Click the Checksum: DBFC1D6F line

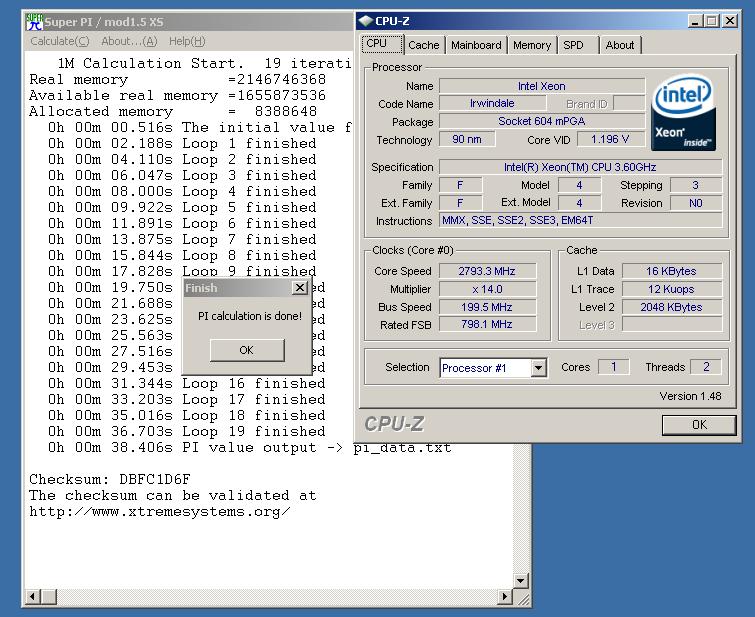[x=110, y=479]
